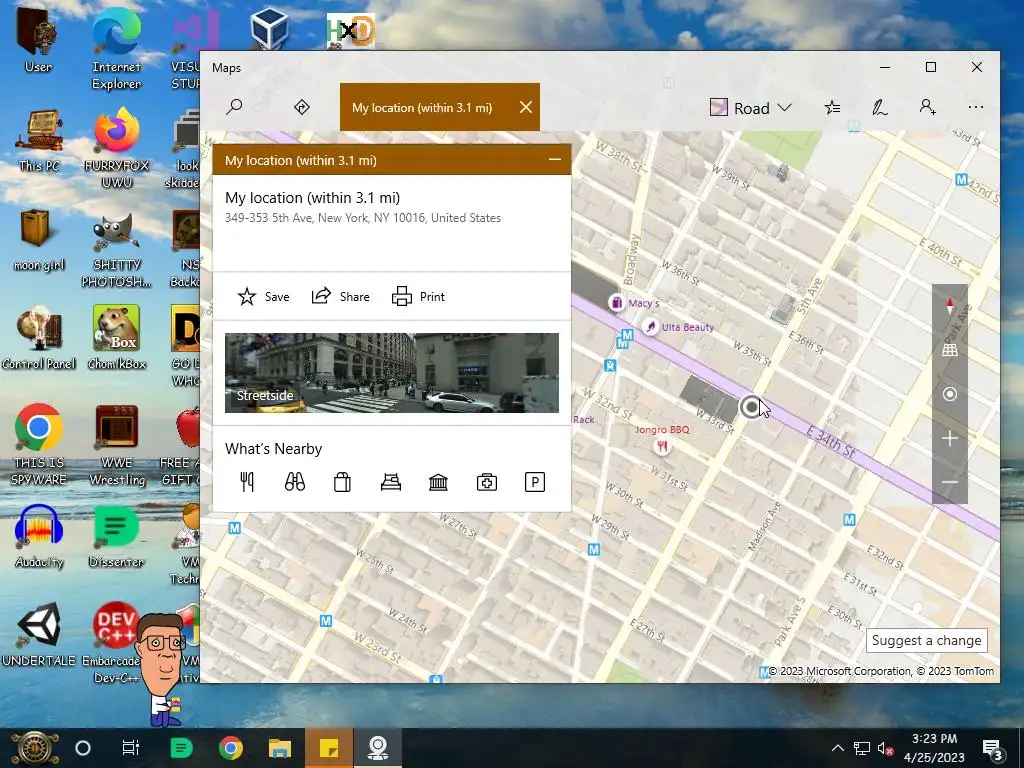Find nearby parking P icon
This screenshot has width=1024, height=768.
534,482
